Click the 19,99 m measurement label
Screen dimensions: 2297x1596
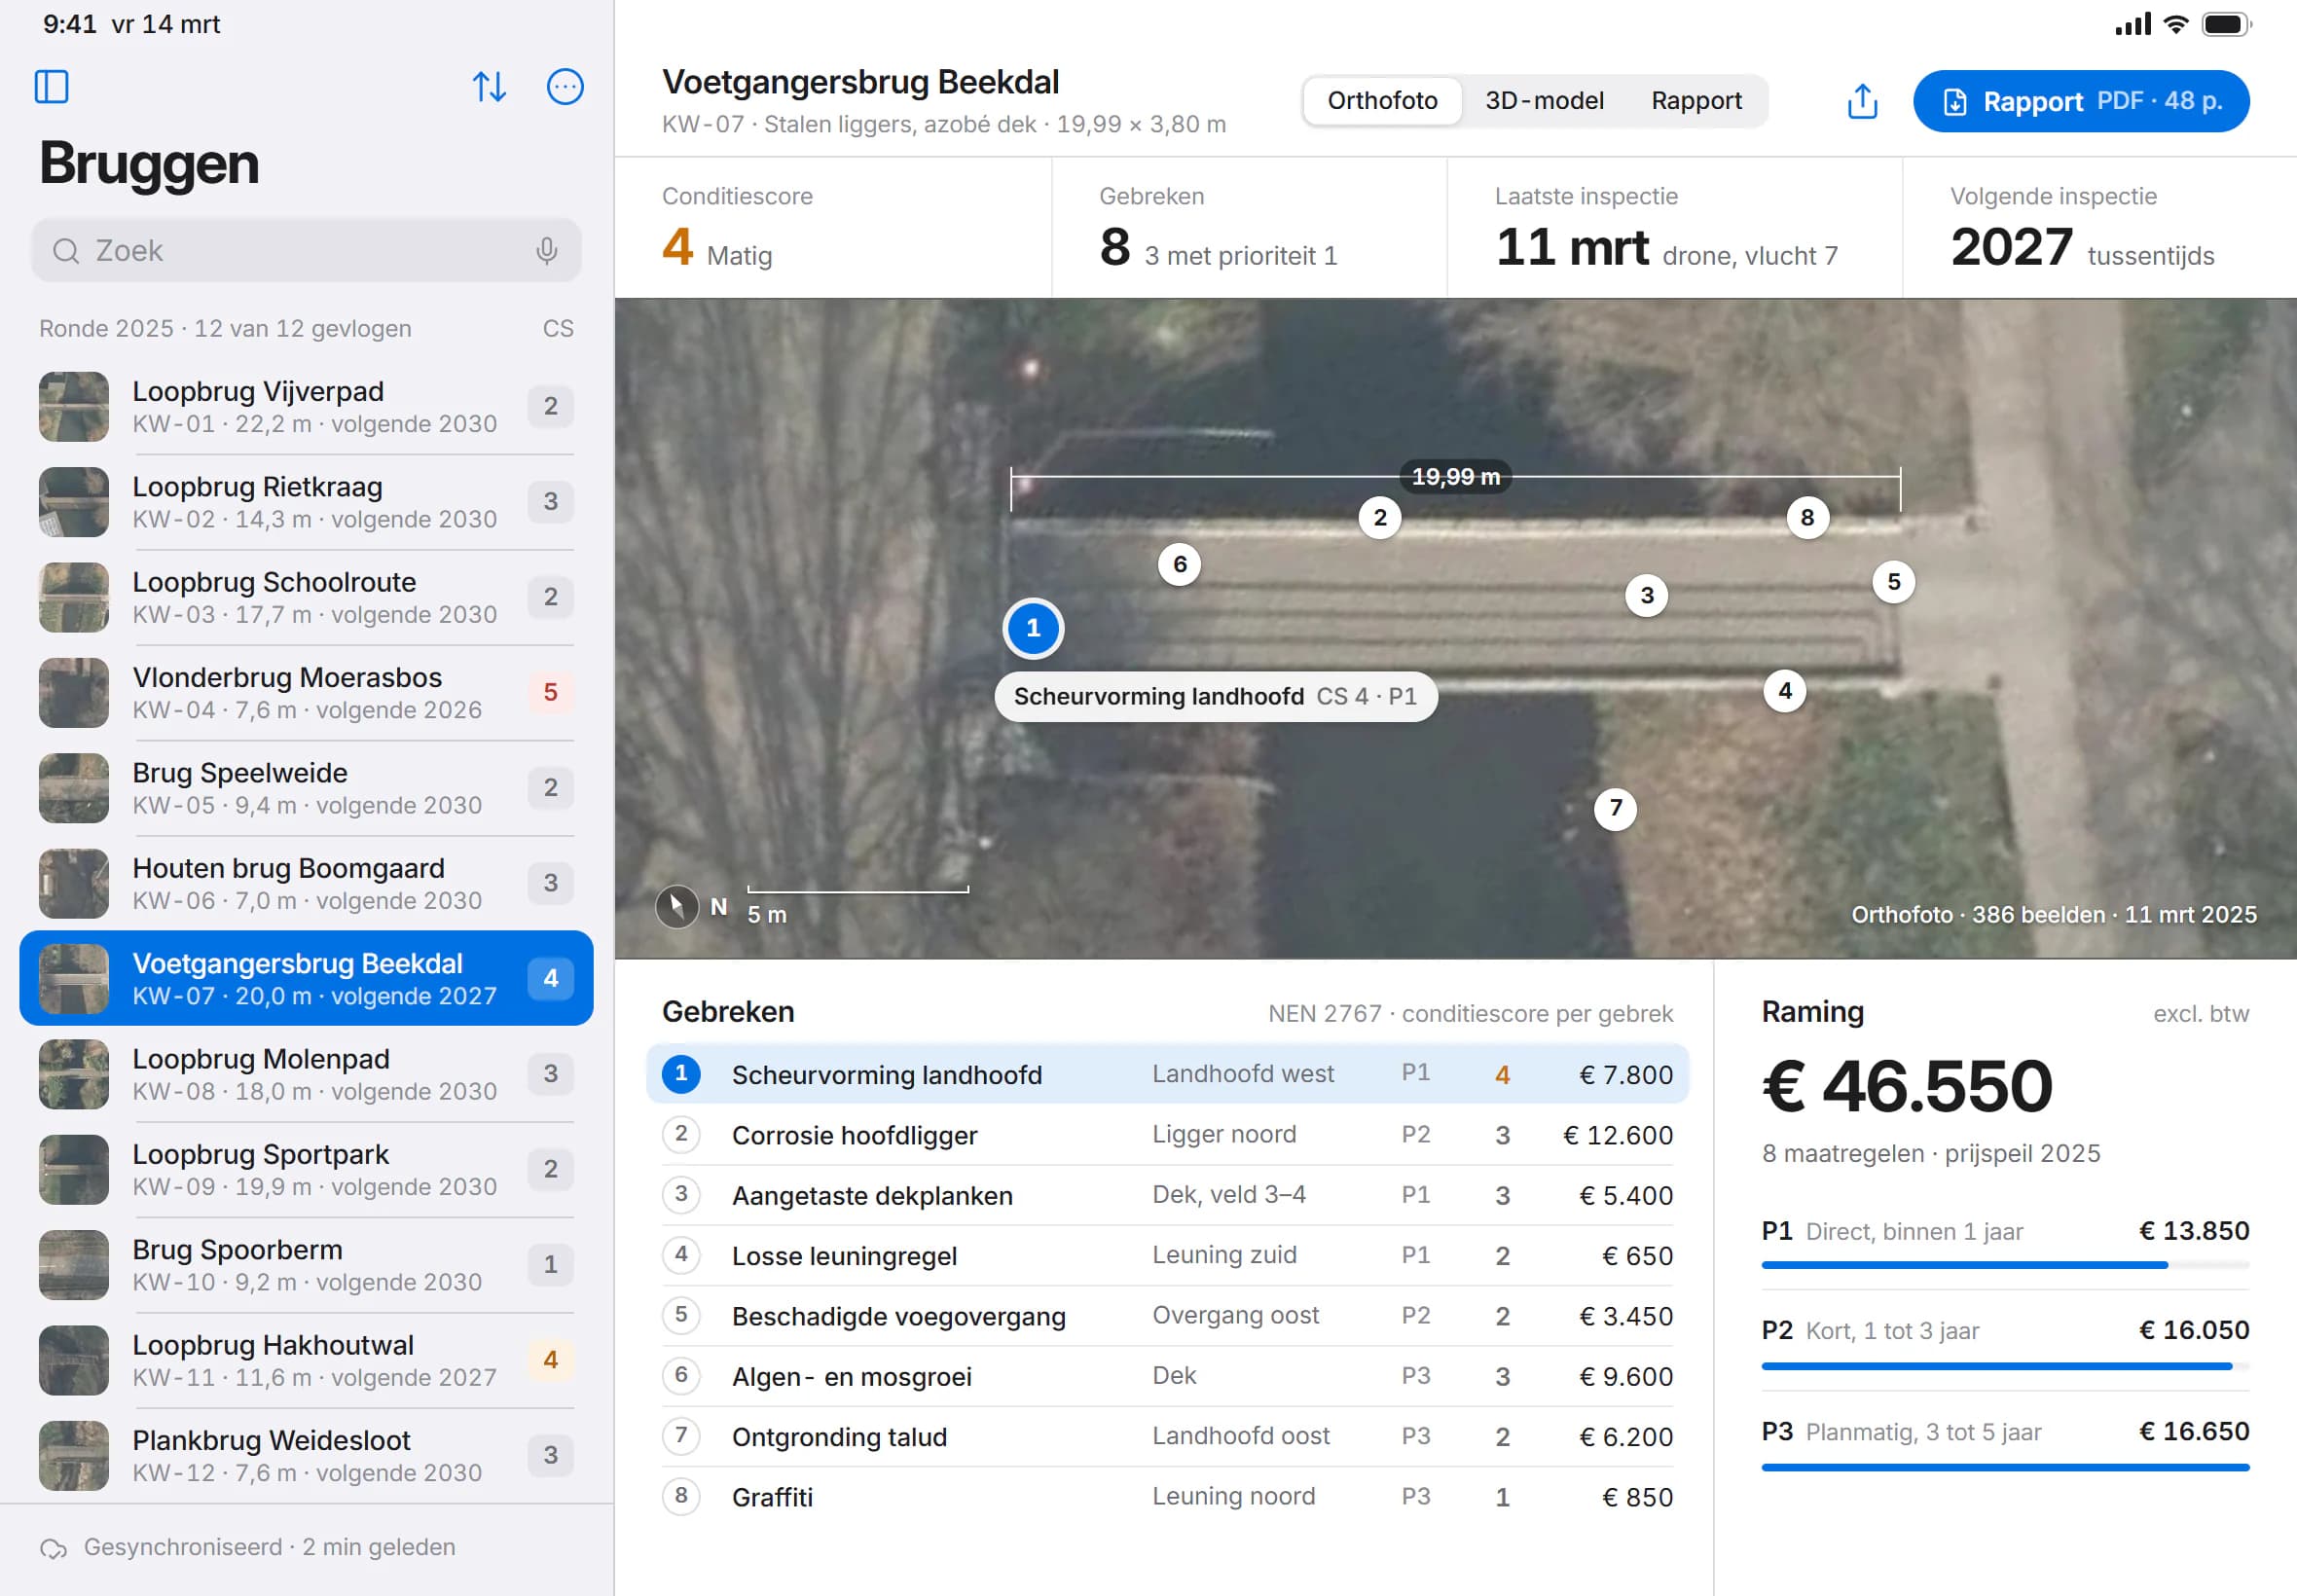(x=1455, y=477)
